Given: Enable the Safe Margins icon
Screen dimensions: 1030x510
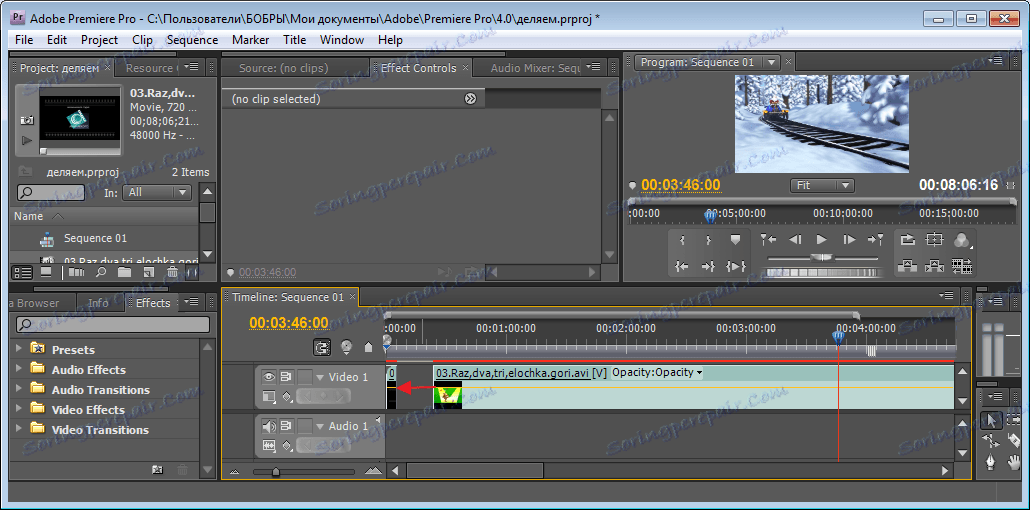Looking at the screenshot, I should pos(934,240).
